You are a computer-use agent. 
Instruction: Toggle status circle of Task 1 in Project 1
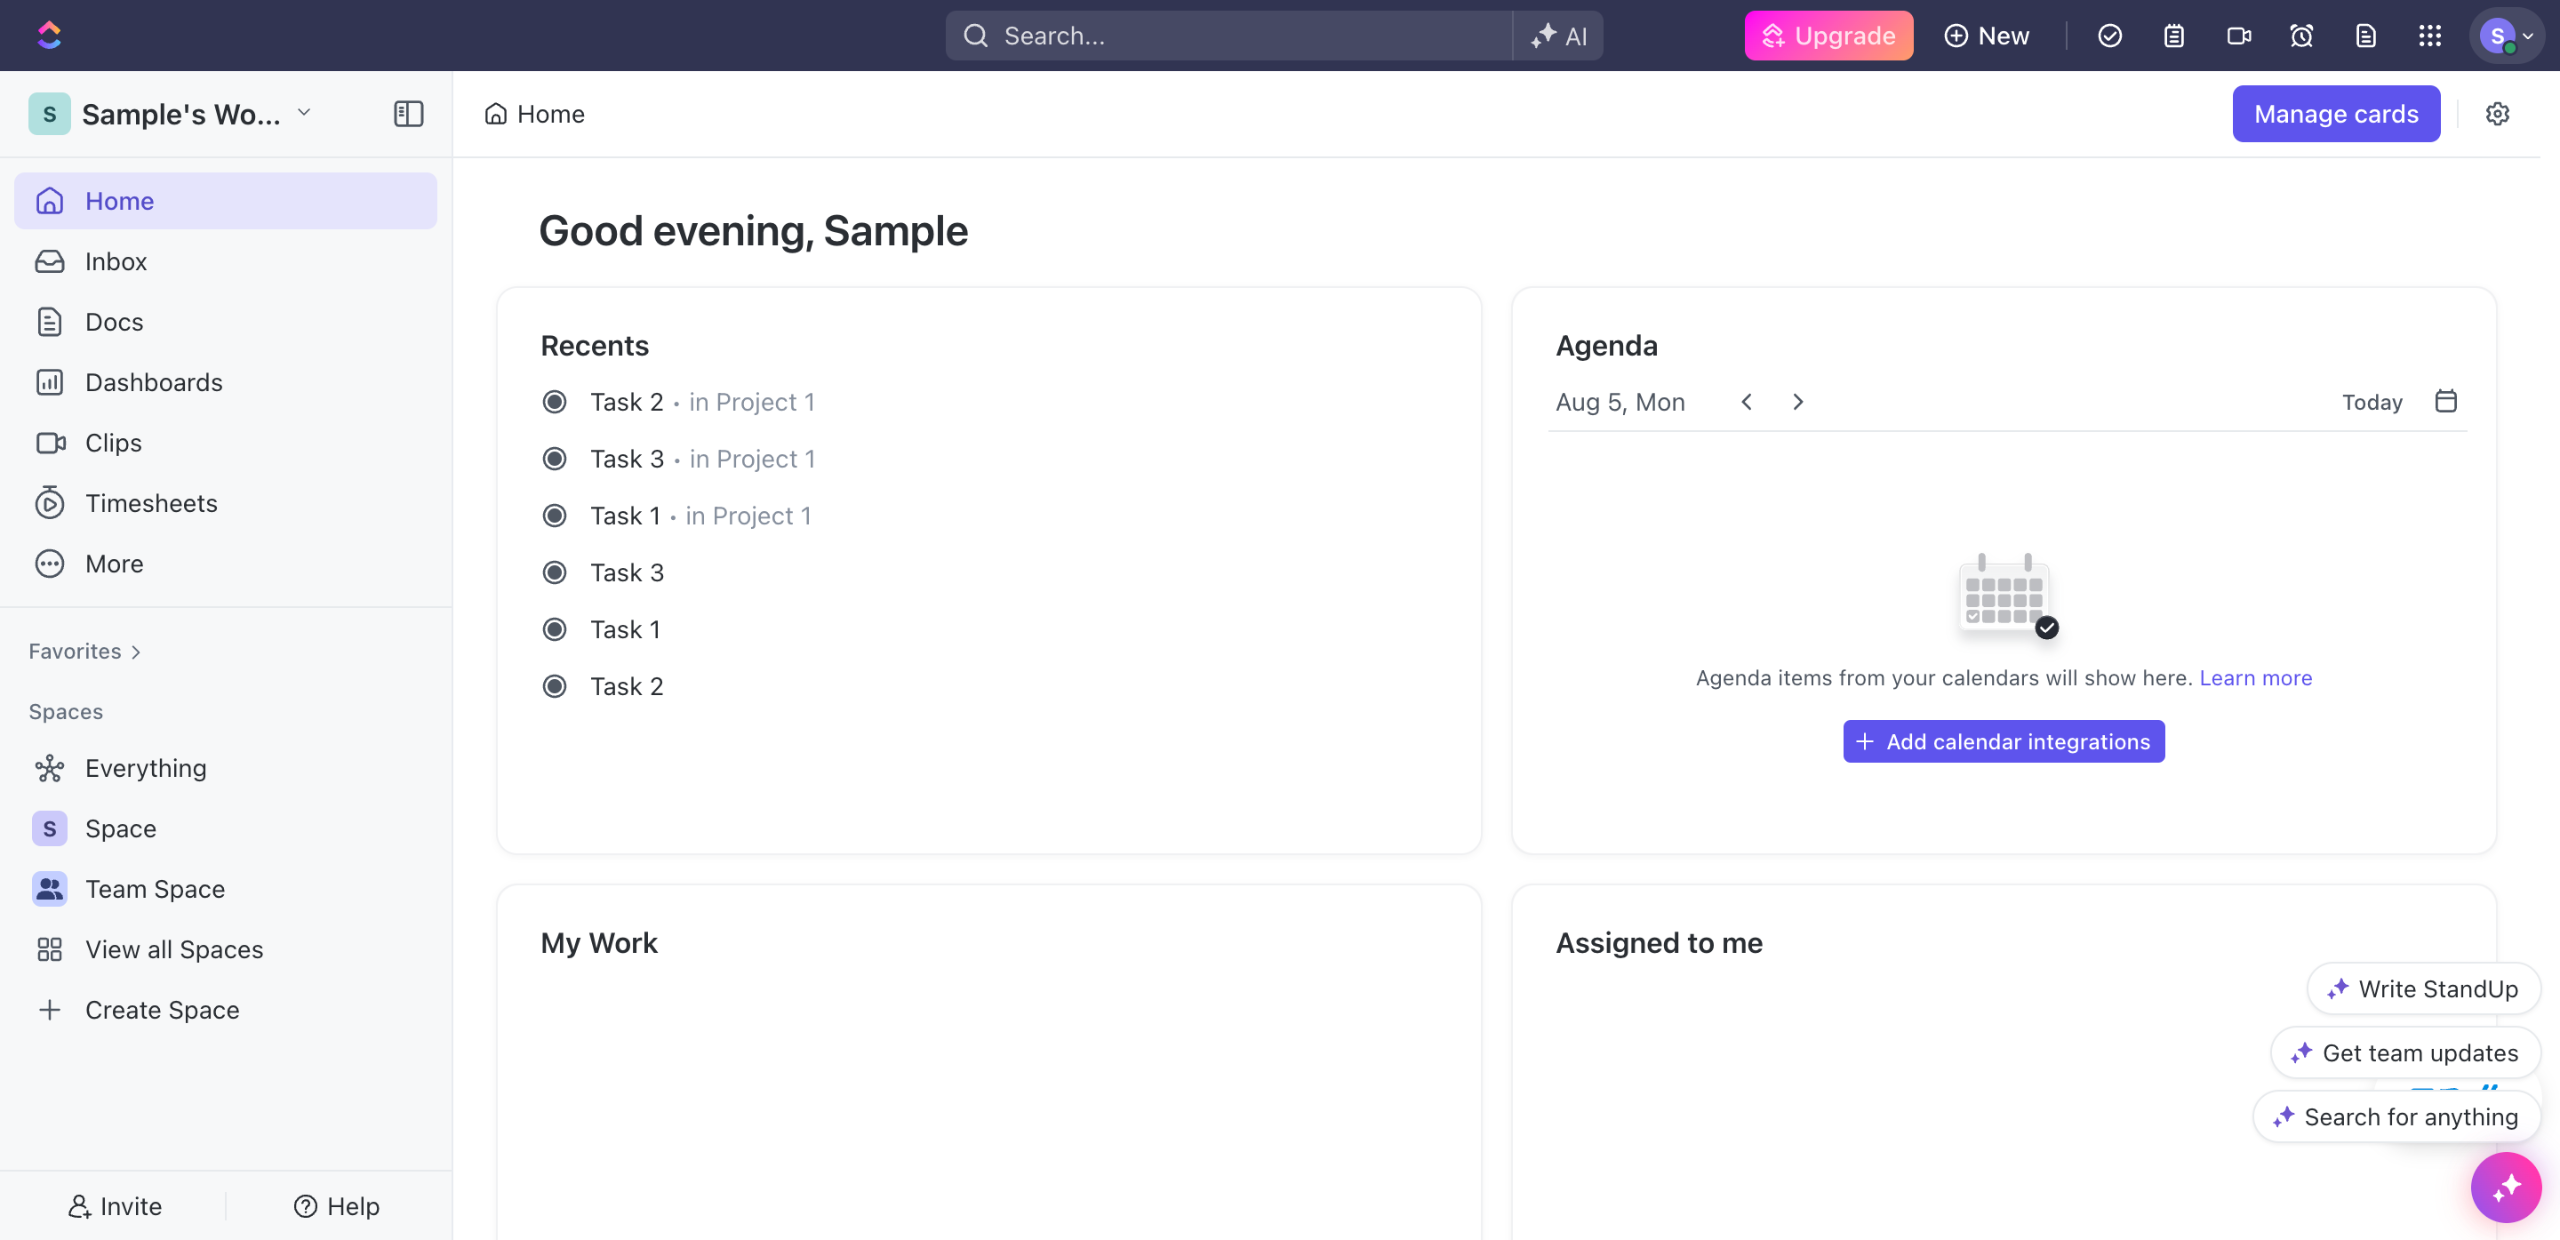(554, 516)
